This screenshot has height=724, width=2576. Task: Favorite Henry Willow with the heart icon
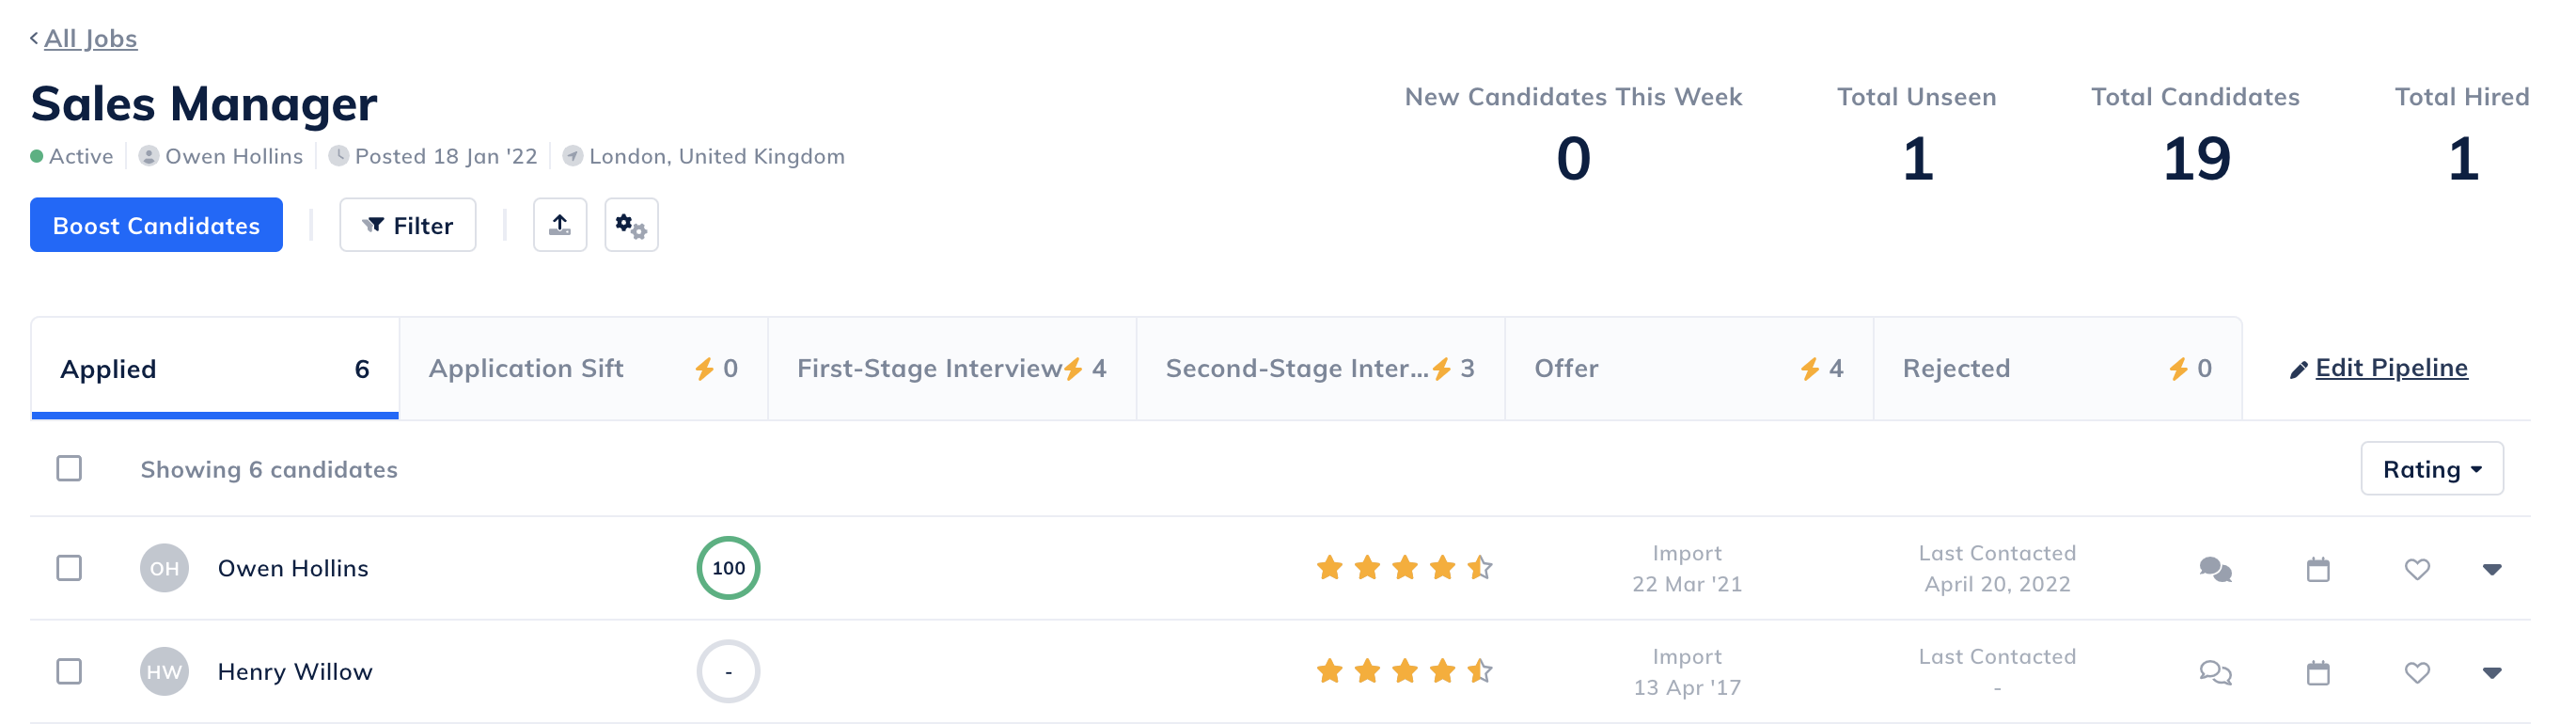[x=2416, y=672]
